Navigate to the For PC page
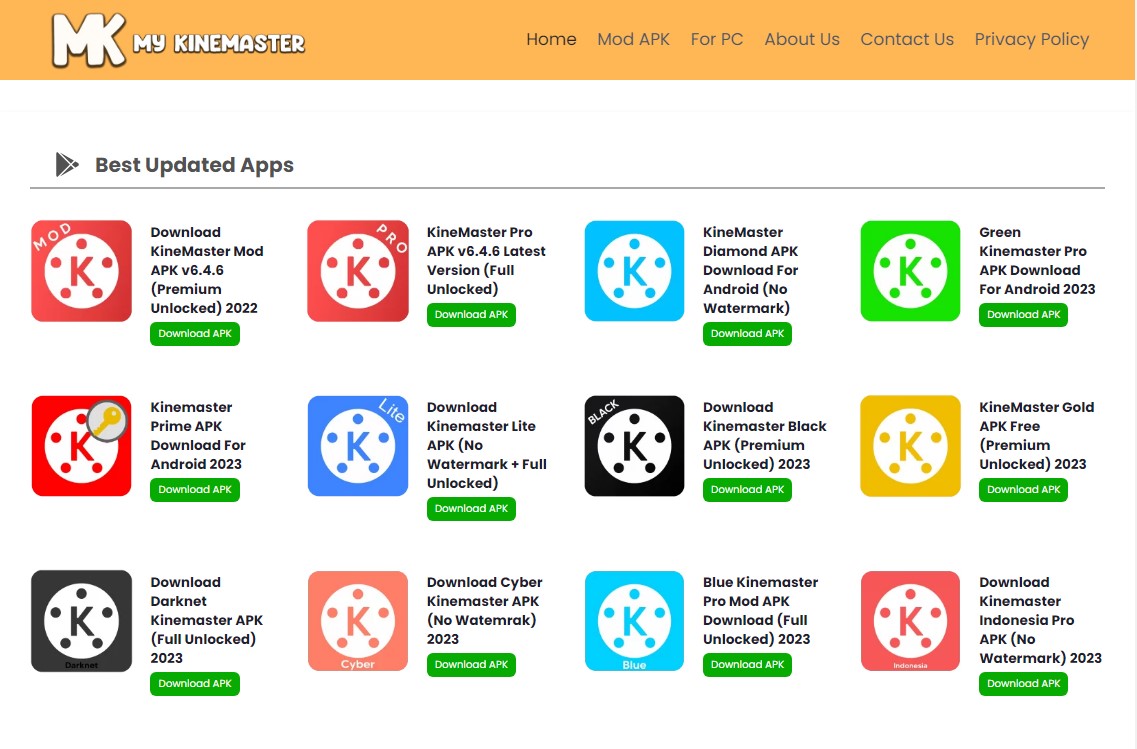 (716, 39)
